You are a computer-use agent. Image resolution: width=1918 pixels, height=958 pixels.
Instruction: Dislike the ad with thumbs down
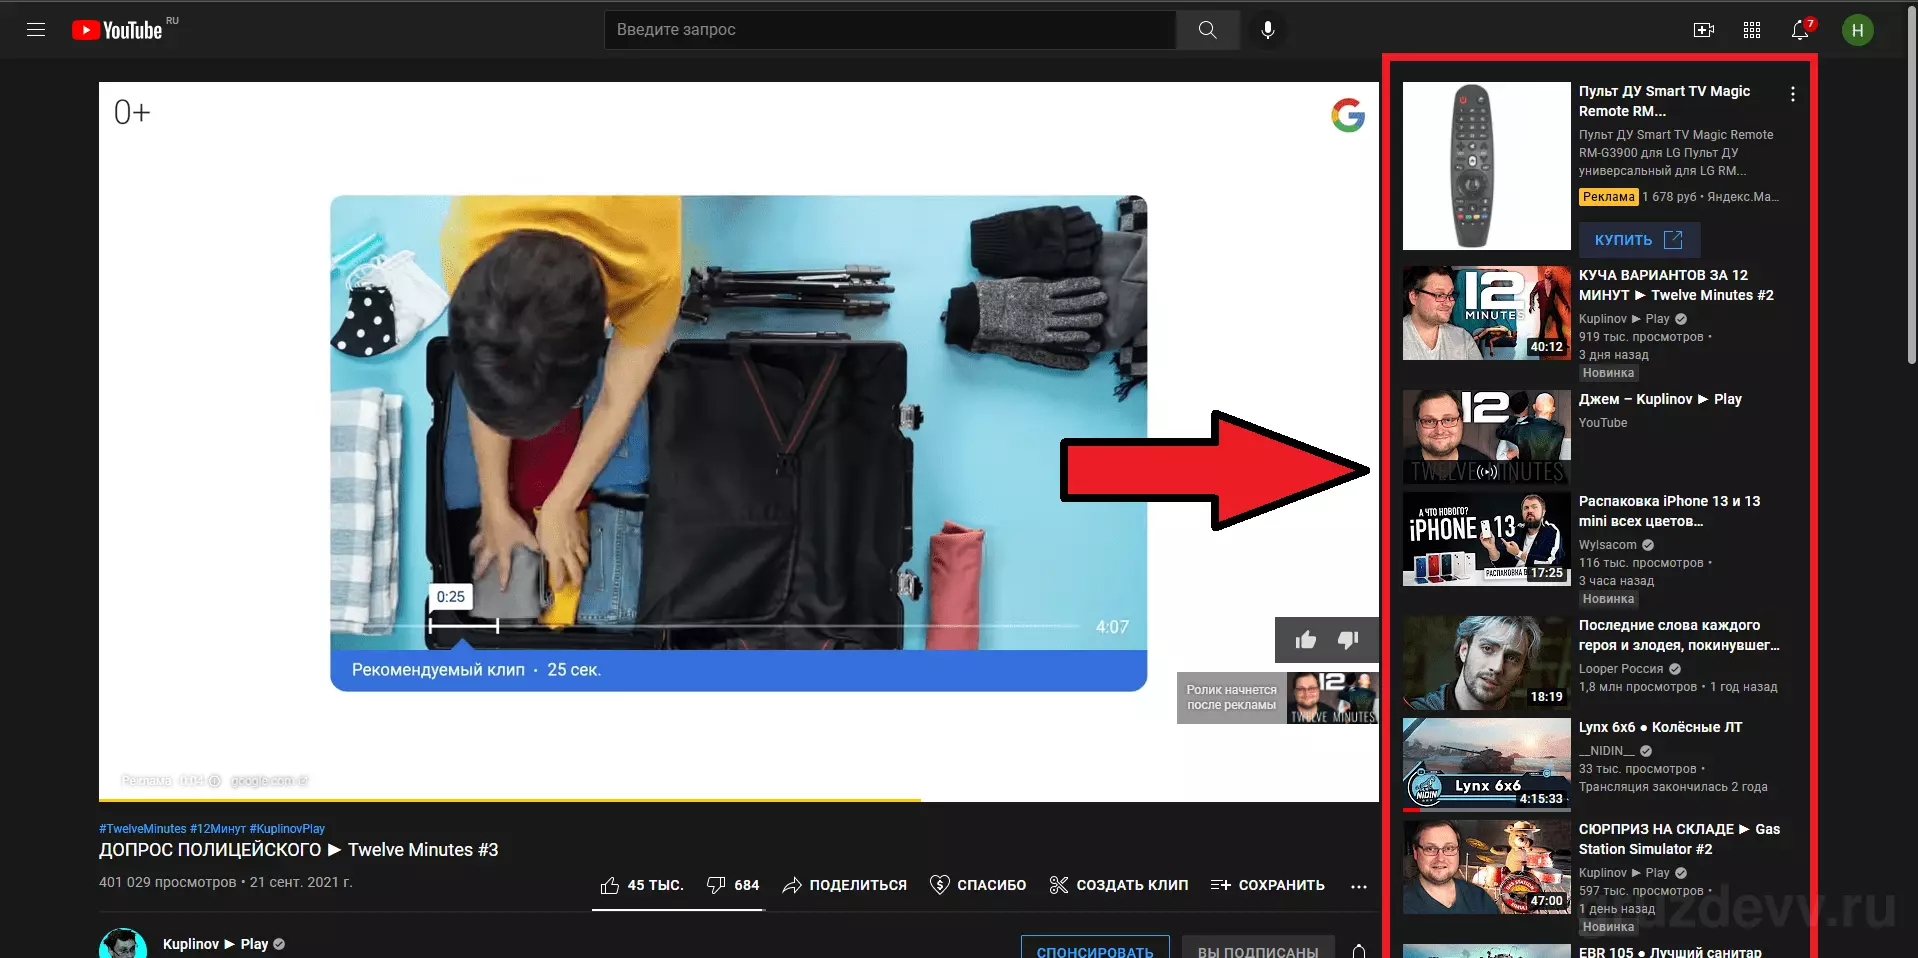[x=1348, y=640]
